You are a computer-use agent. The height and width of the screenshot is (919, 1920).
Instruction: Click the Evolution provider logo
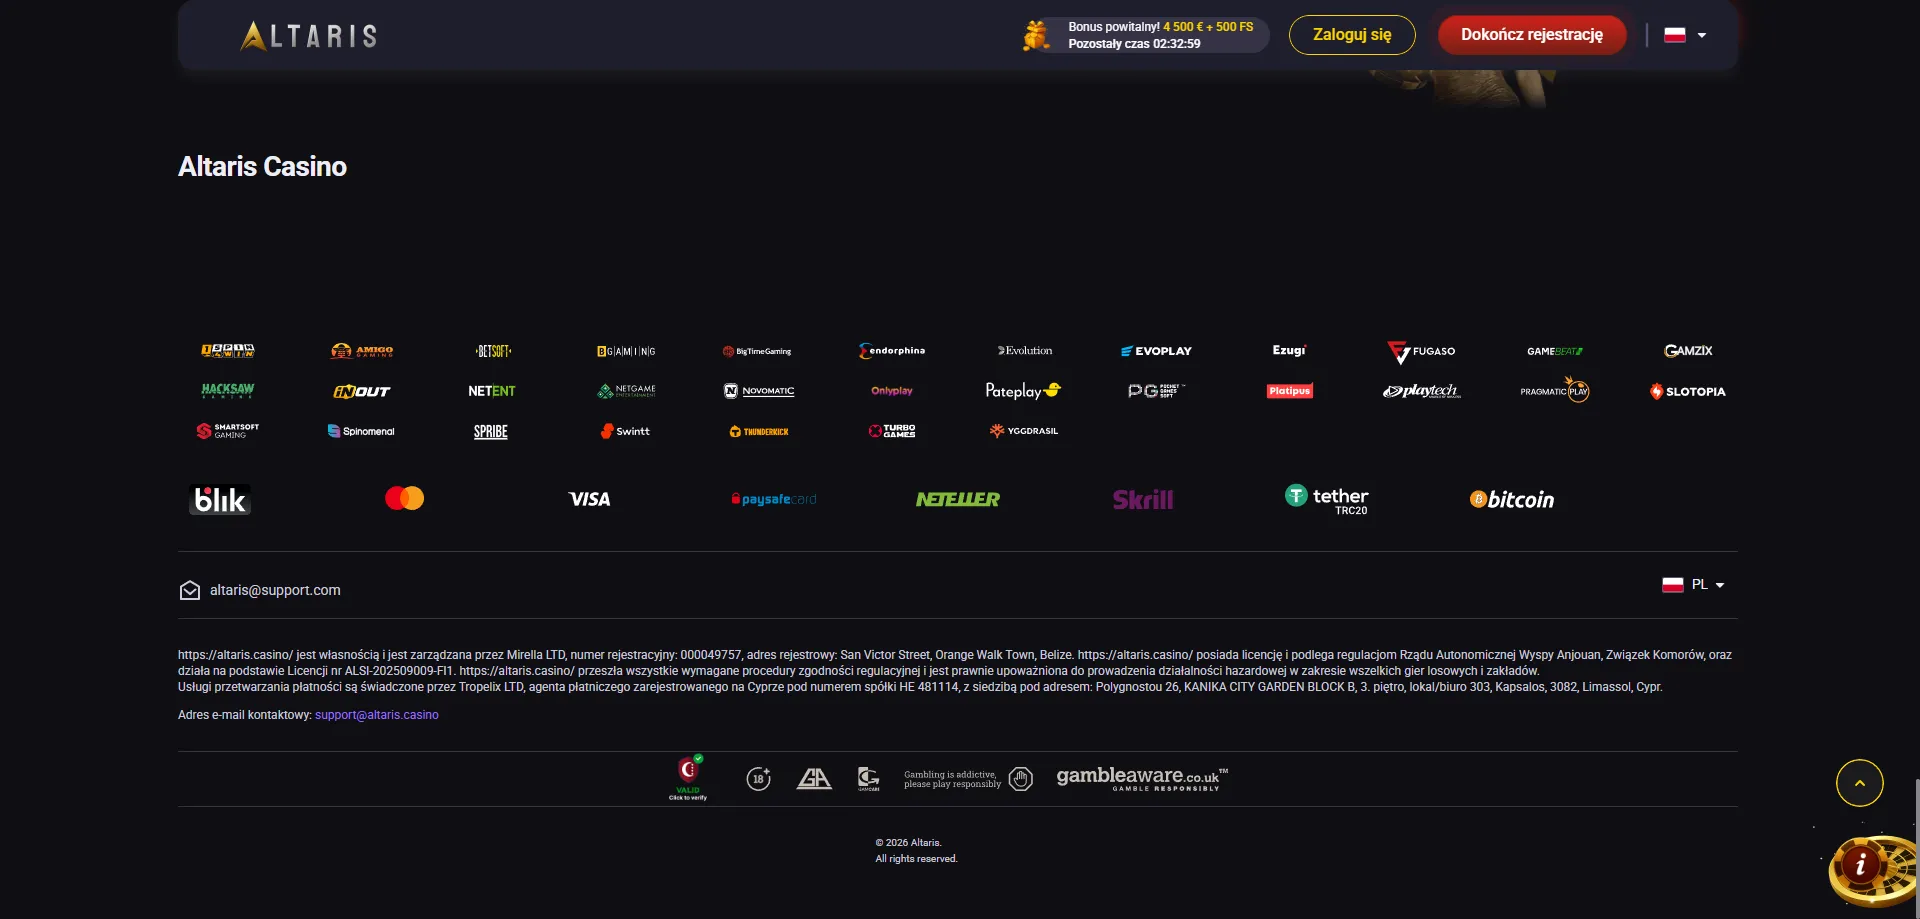coord(1025,351)
